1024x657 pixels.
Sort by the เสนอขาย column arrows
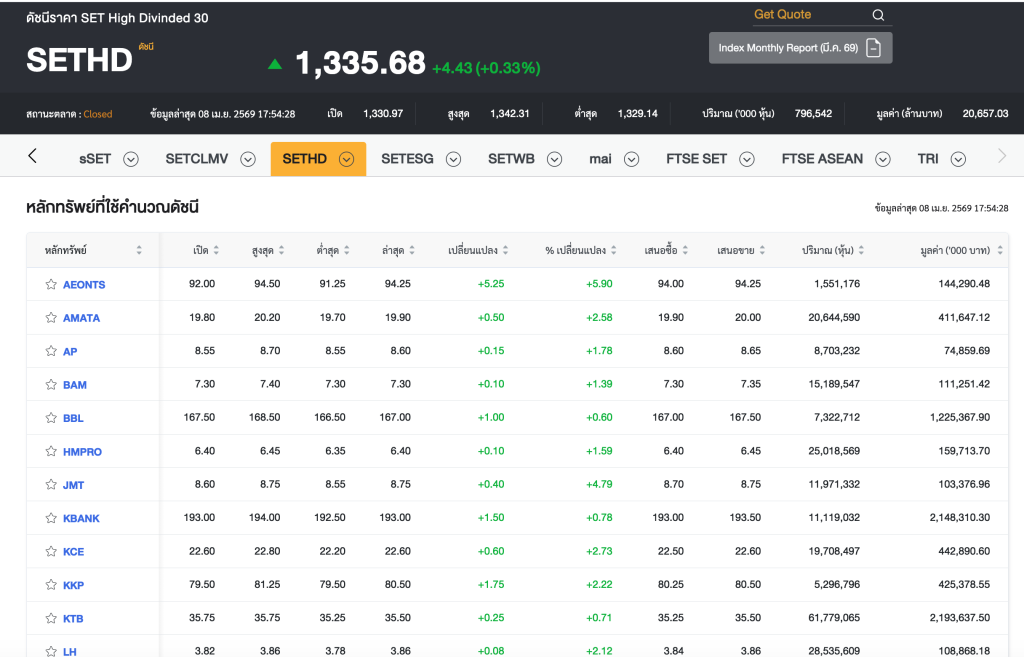click(x=762, y=250)
